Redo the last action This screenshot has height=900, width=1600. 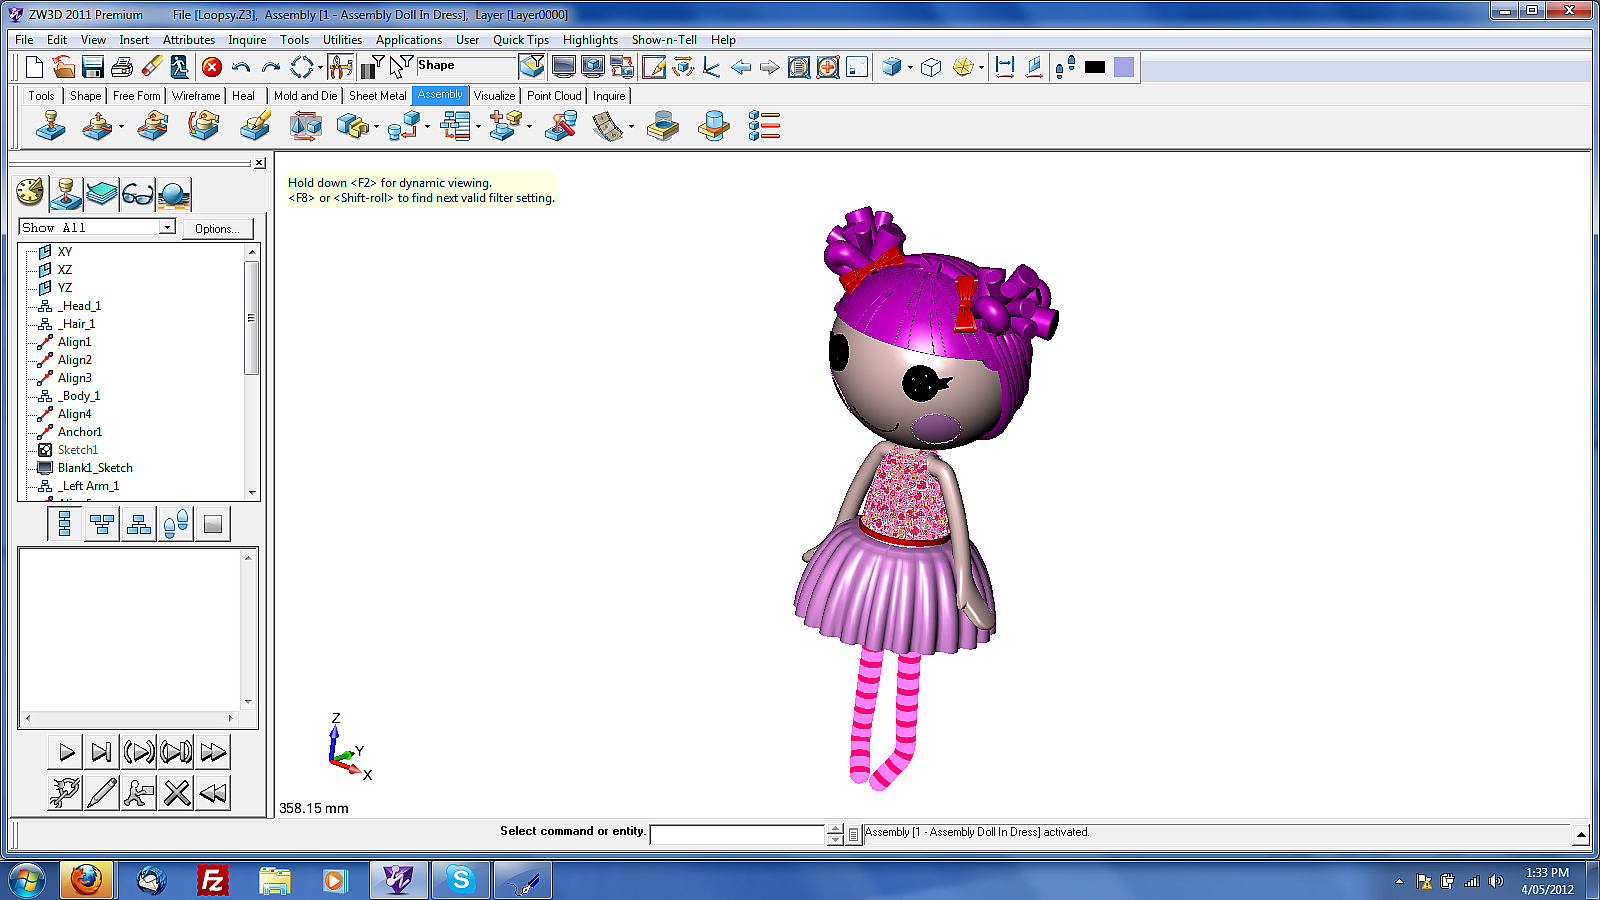(270, 67)
